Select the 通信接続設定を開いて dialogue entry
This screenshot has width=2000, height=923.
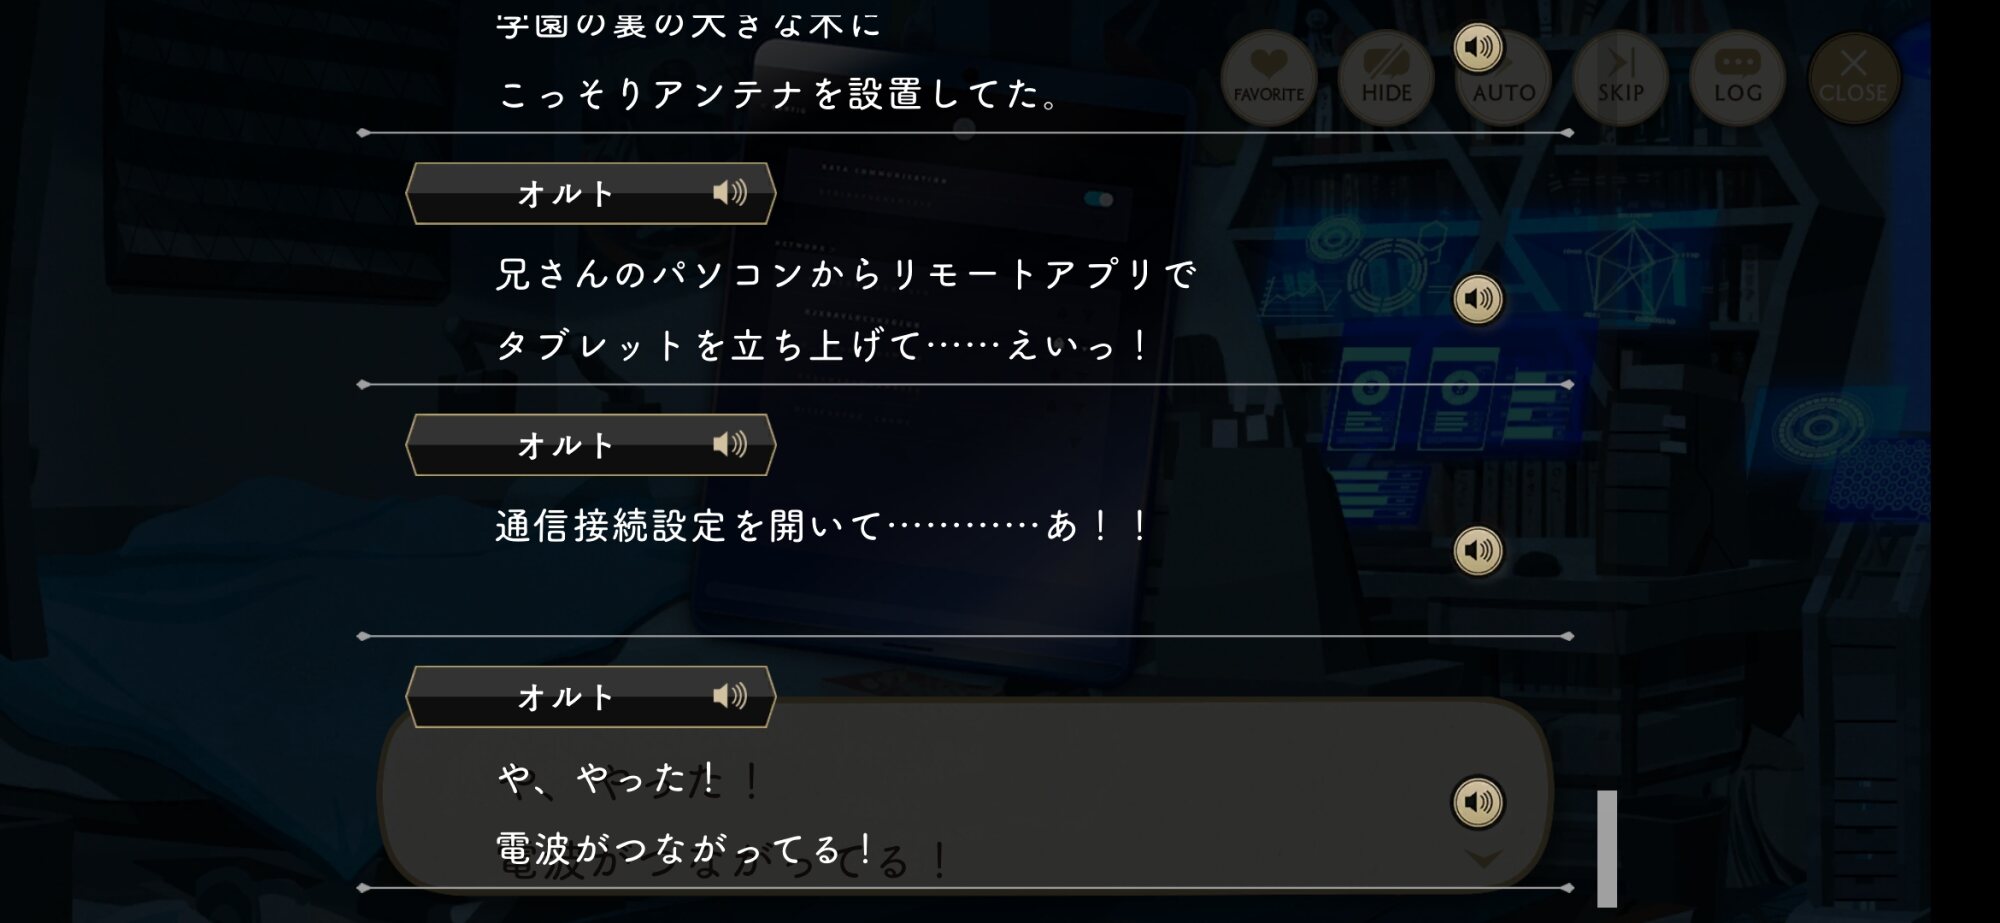822,526
